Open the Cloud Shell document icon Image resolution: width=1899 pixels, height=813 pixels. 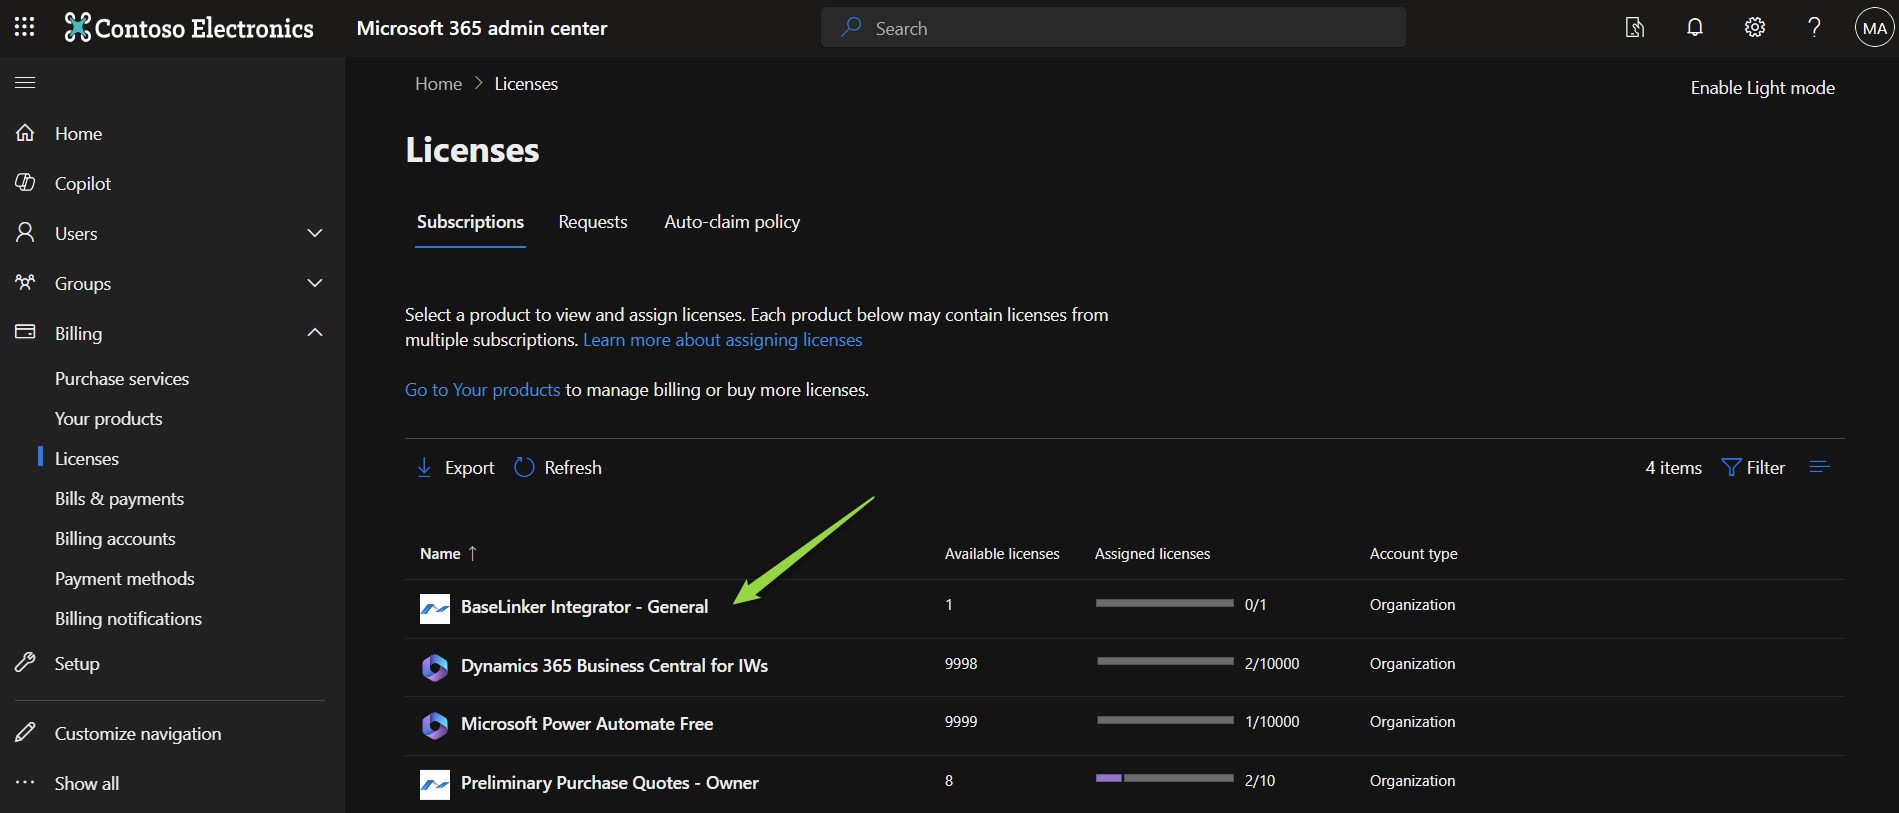(x=1635, y=28)
